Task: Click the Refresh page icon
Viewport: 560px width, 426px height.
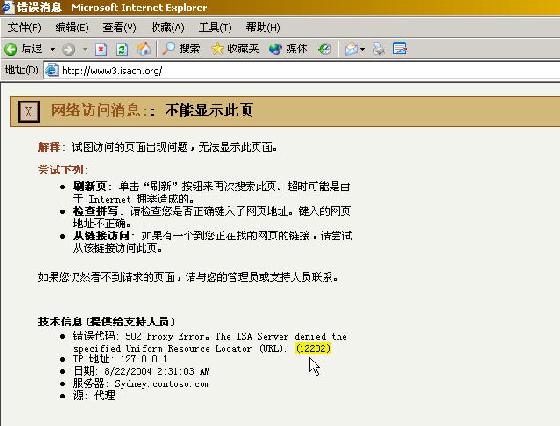Action: tap(122, 49)
